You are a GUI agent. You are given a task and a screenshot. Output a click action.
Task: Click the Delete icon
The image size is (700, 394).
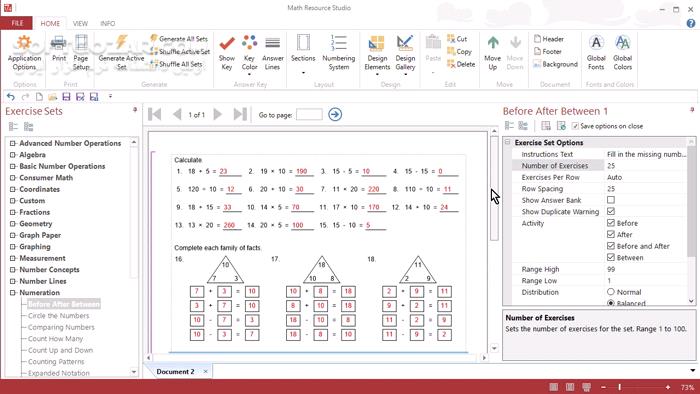click(451, 64)
